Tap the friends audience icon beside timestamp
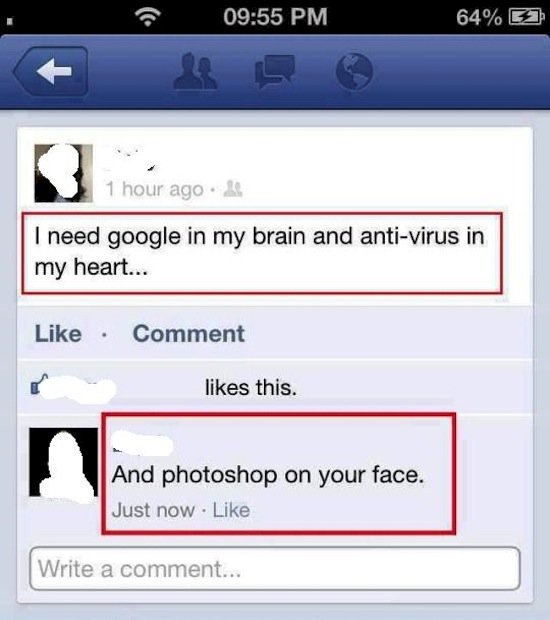The image size is (550, 620). click(x=233, y=189)
